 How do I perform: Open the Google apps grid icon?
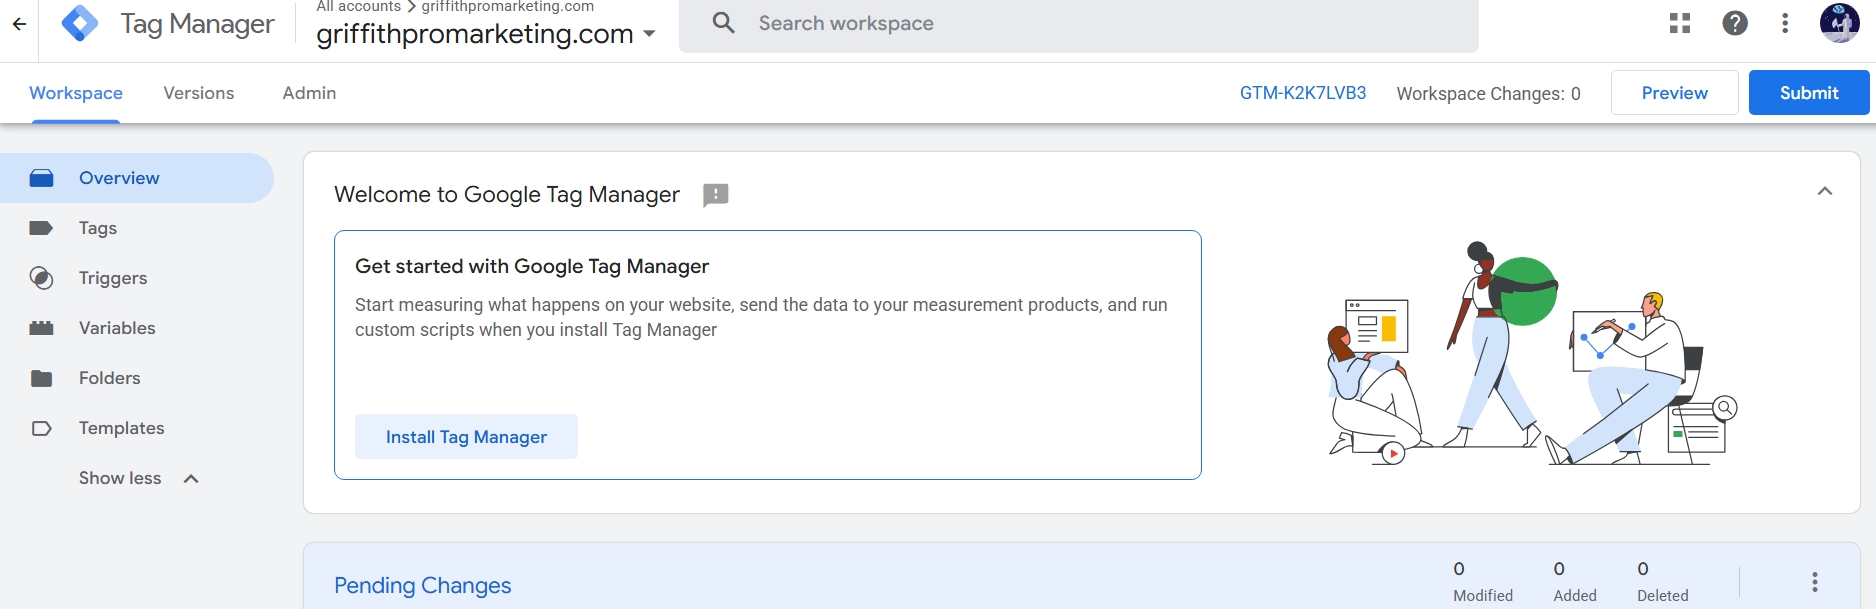coord(1680,23)
